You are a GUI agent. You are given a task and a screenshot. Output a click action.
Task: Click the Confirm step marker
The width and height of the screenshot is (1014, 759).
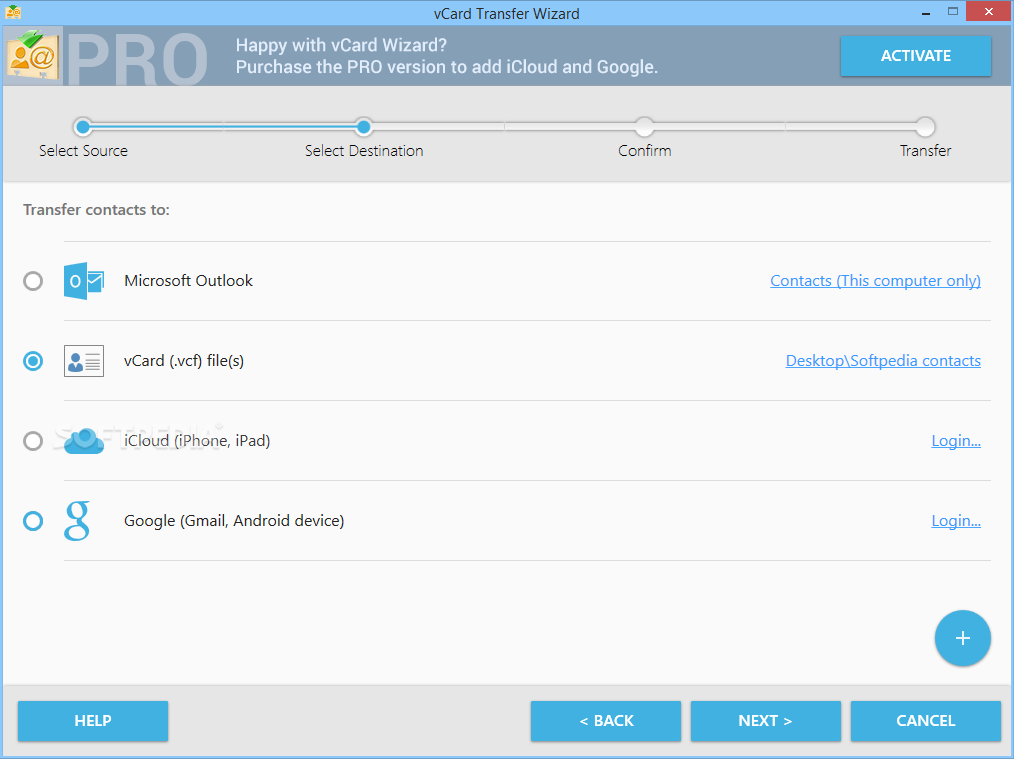[x=645, y=127]
